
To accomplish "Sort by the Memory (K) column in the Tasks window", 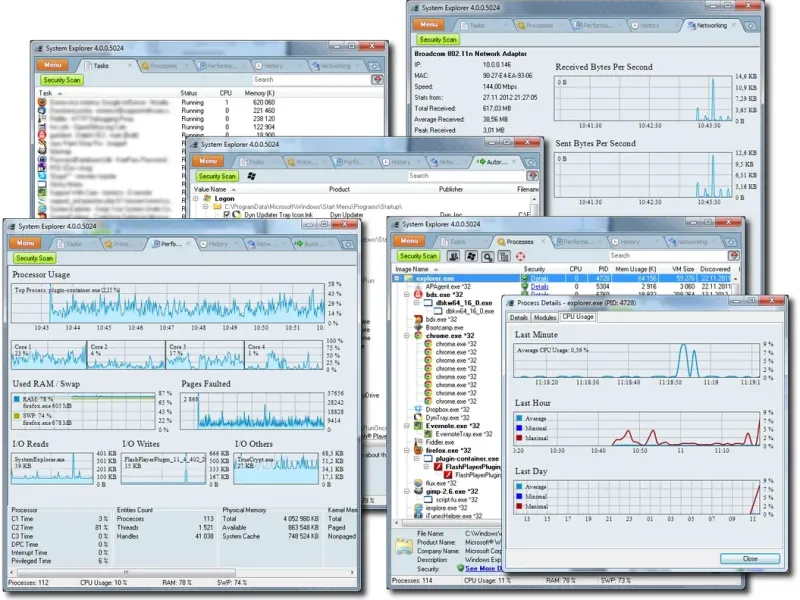I will pyautogui.click(x=260, y=93).
